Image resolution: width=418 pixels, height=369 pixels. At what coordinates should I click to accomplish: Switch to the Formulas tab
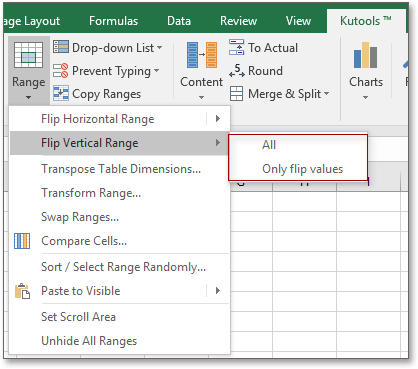[x=113, y=21]
